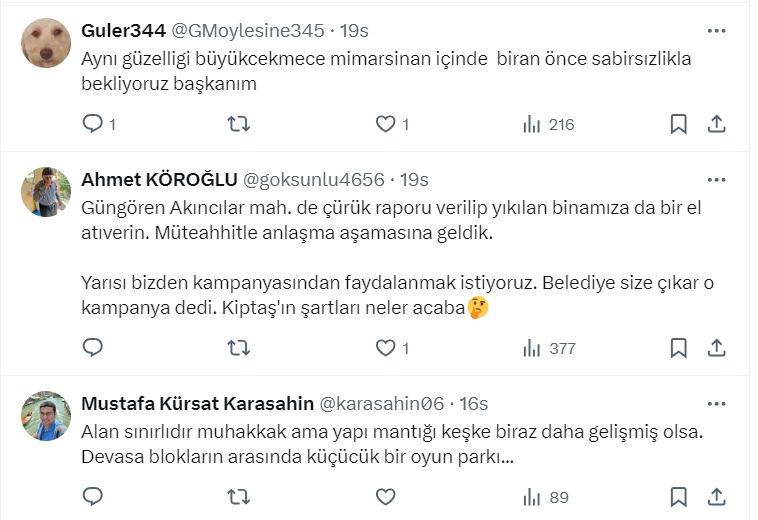This screenshot has width=758, height=520.
Task: Reply to Guler344's tweet
Action: coord(93,124)
